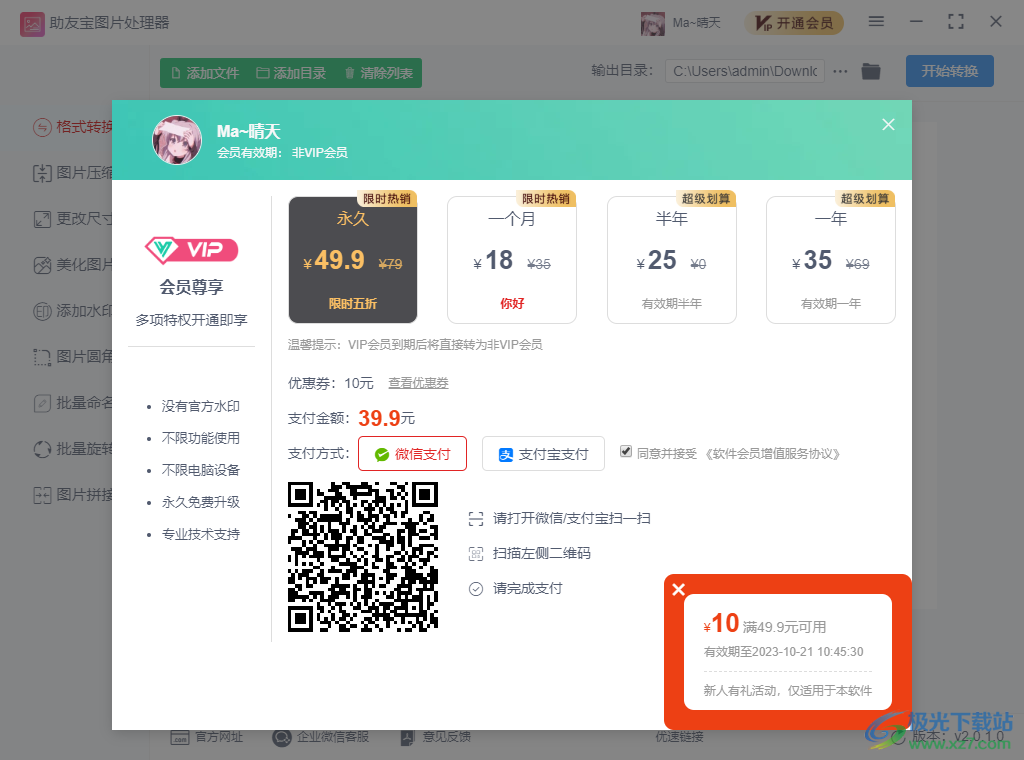Click the 温馨提示 VIP expiry notice text
This screenshot has width=1024, height=760.
tap(415, 345)
